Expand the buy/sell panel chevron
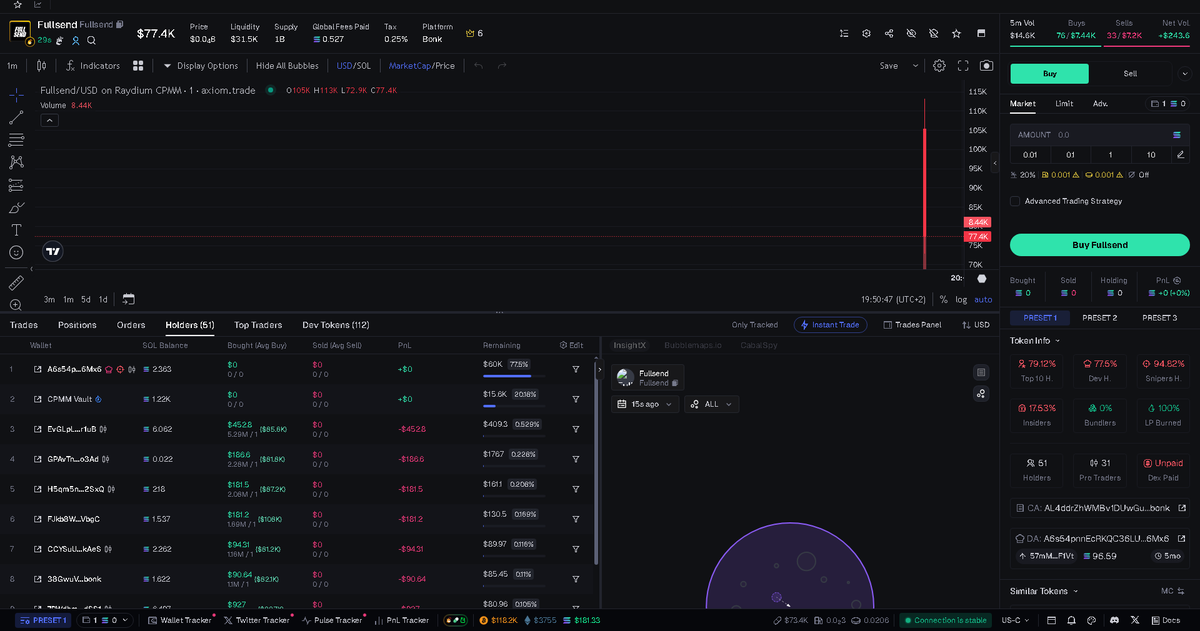The width and height of the screenshot is (1200, 631). pyautogui.click(x=1185, y=73)
